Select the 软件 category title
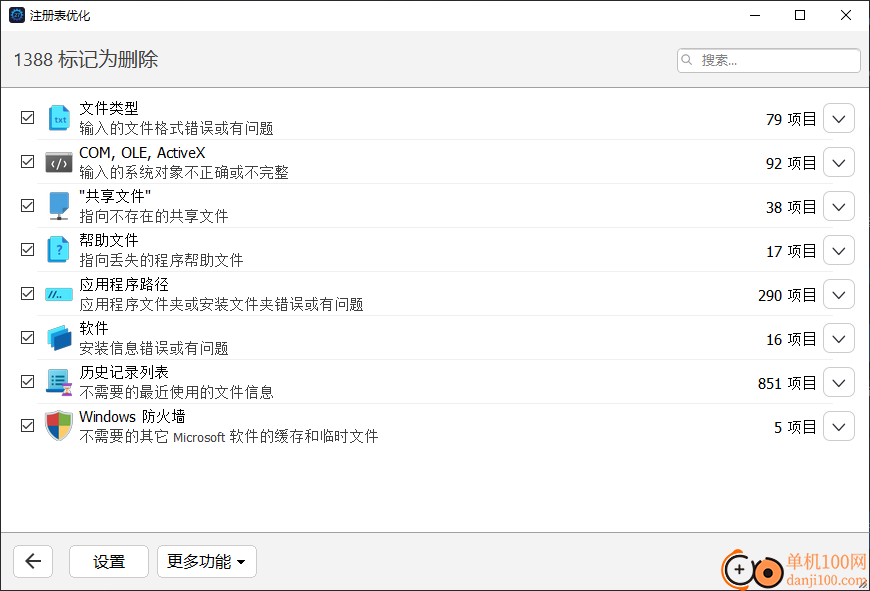Image resolution: width=870 pixels, height=591 pixels. [94, 329]
